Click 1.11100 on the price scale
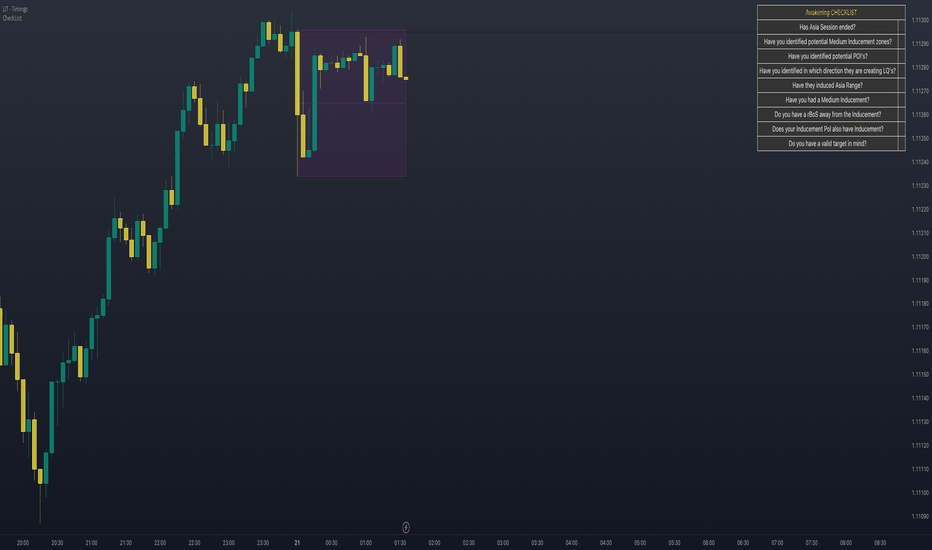 click(920, 493)
